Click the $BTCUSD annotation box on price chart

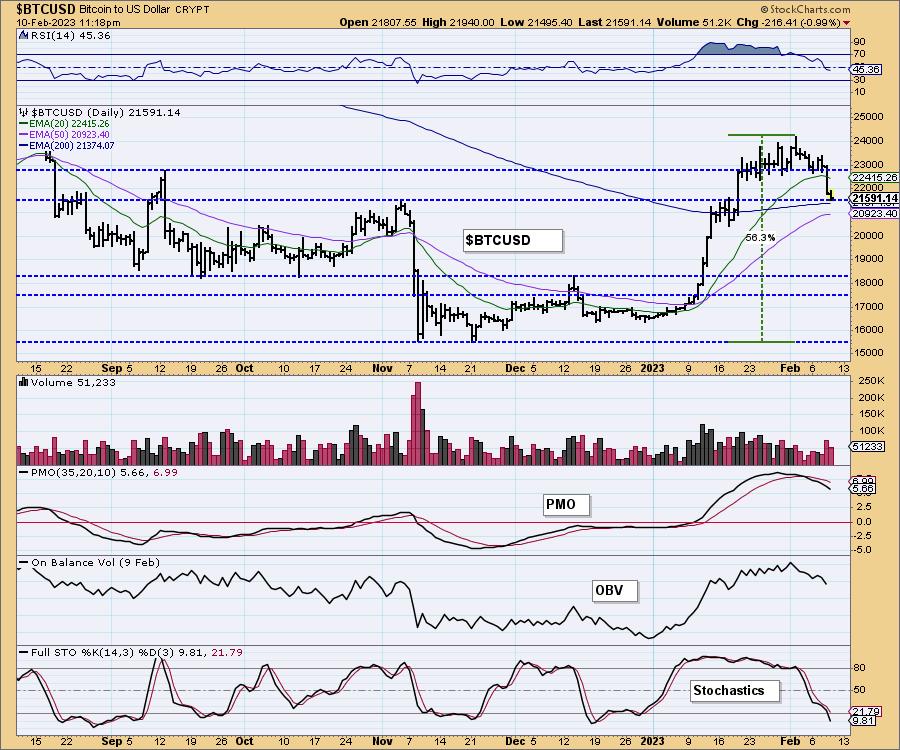(x=513, y=240)
